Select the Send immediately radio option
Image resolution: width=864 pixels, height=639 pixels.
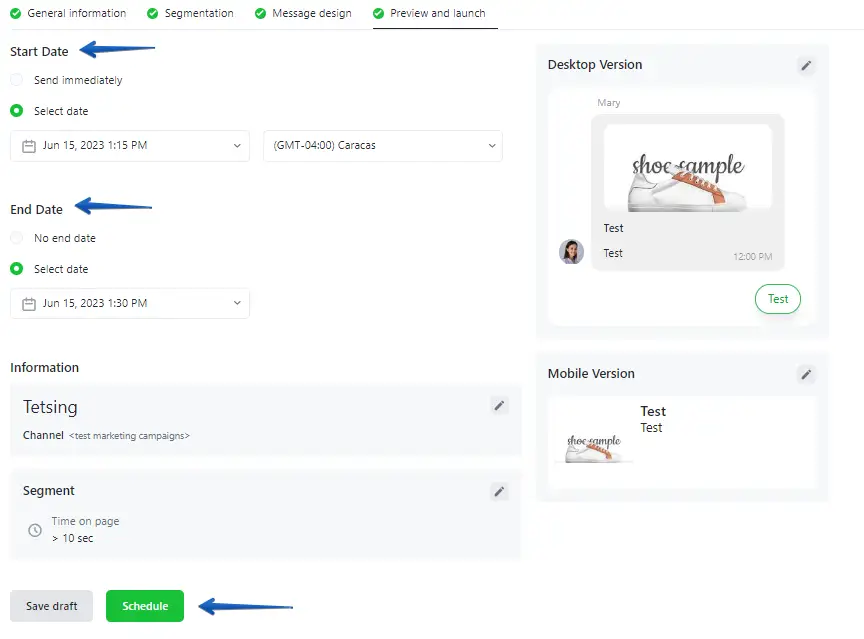(17, 80)
